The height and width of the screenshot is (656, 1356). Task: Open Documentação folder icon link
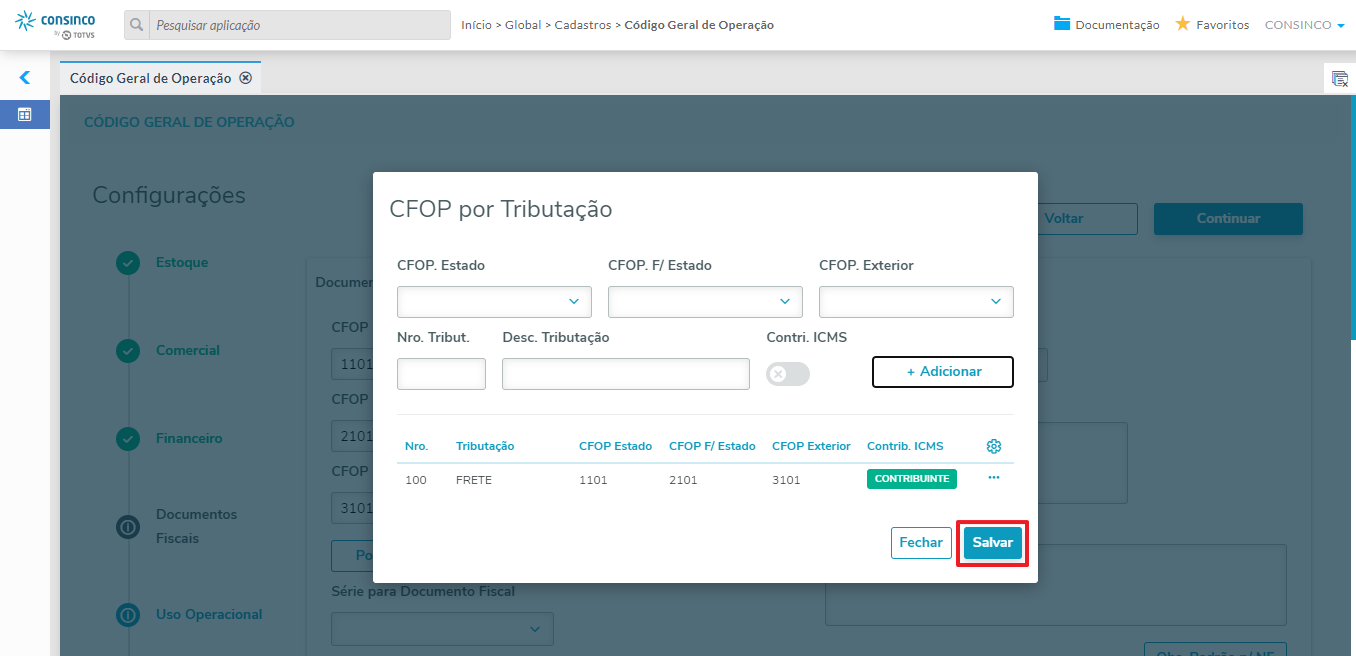[1062, 24]
